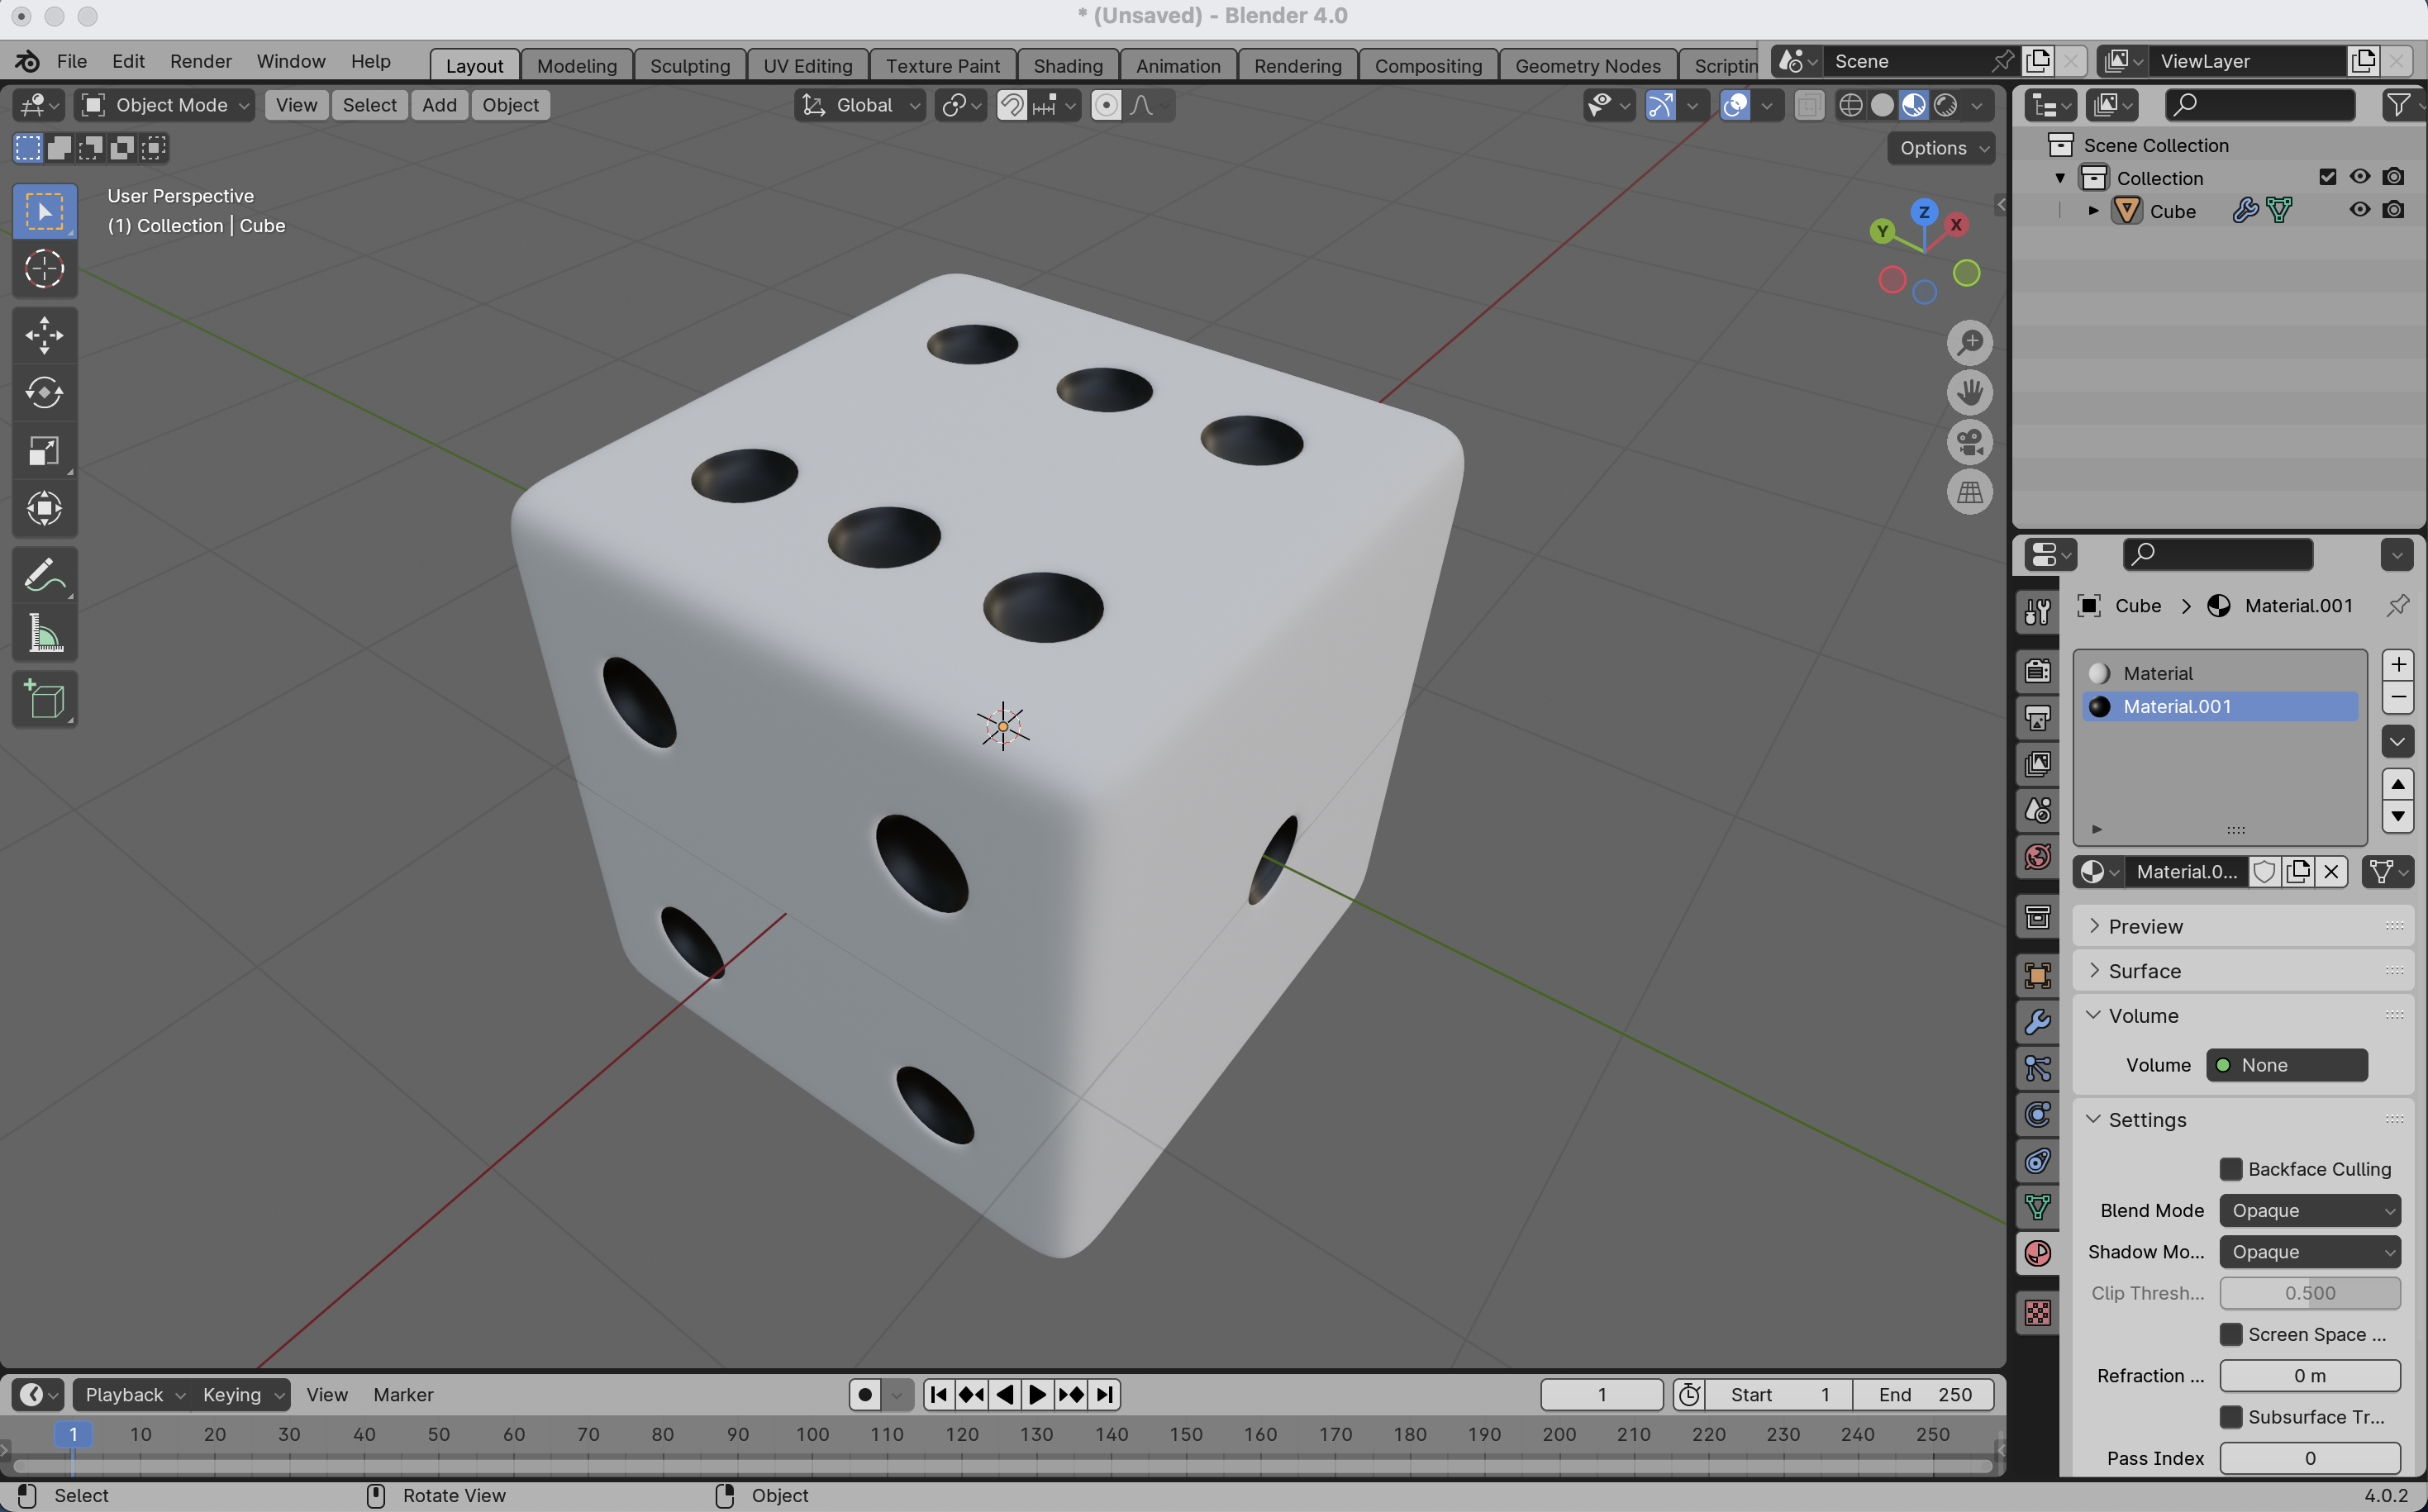
Task: Add a new material slot with plus
Action: point(2398,665)
